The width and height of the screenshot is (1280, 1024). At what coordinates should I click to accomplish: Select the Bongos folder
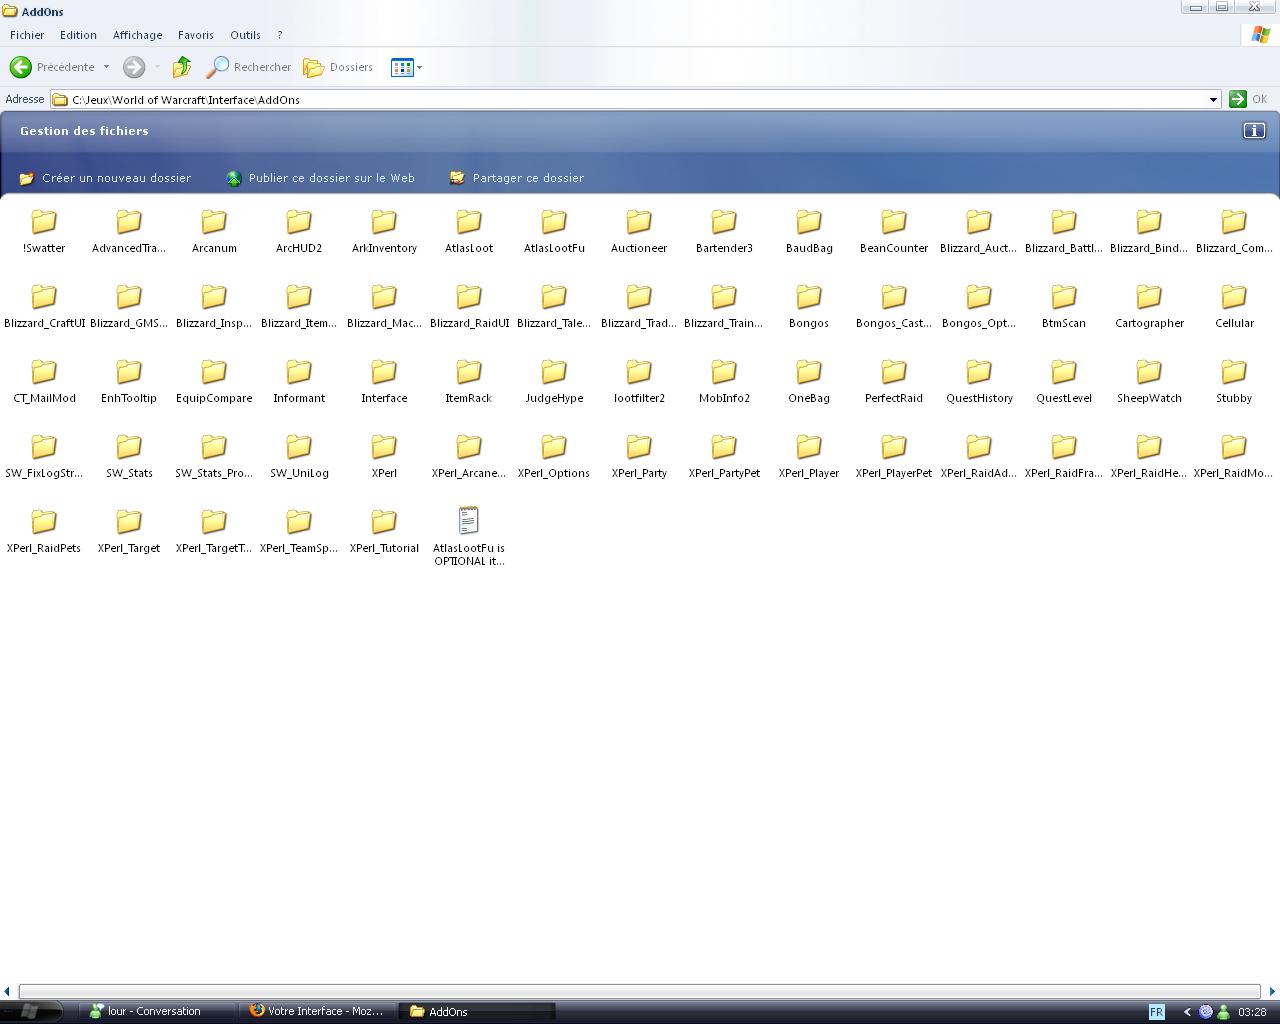809,306
